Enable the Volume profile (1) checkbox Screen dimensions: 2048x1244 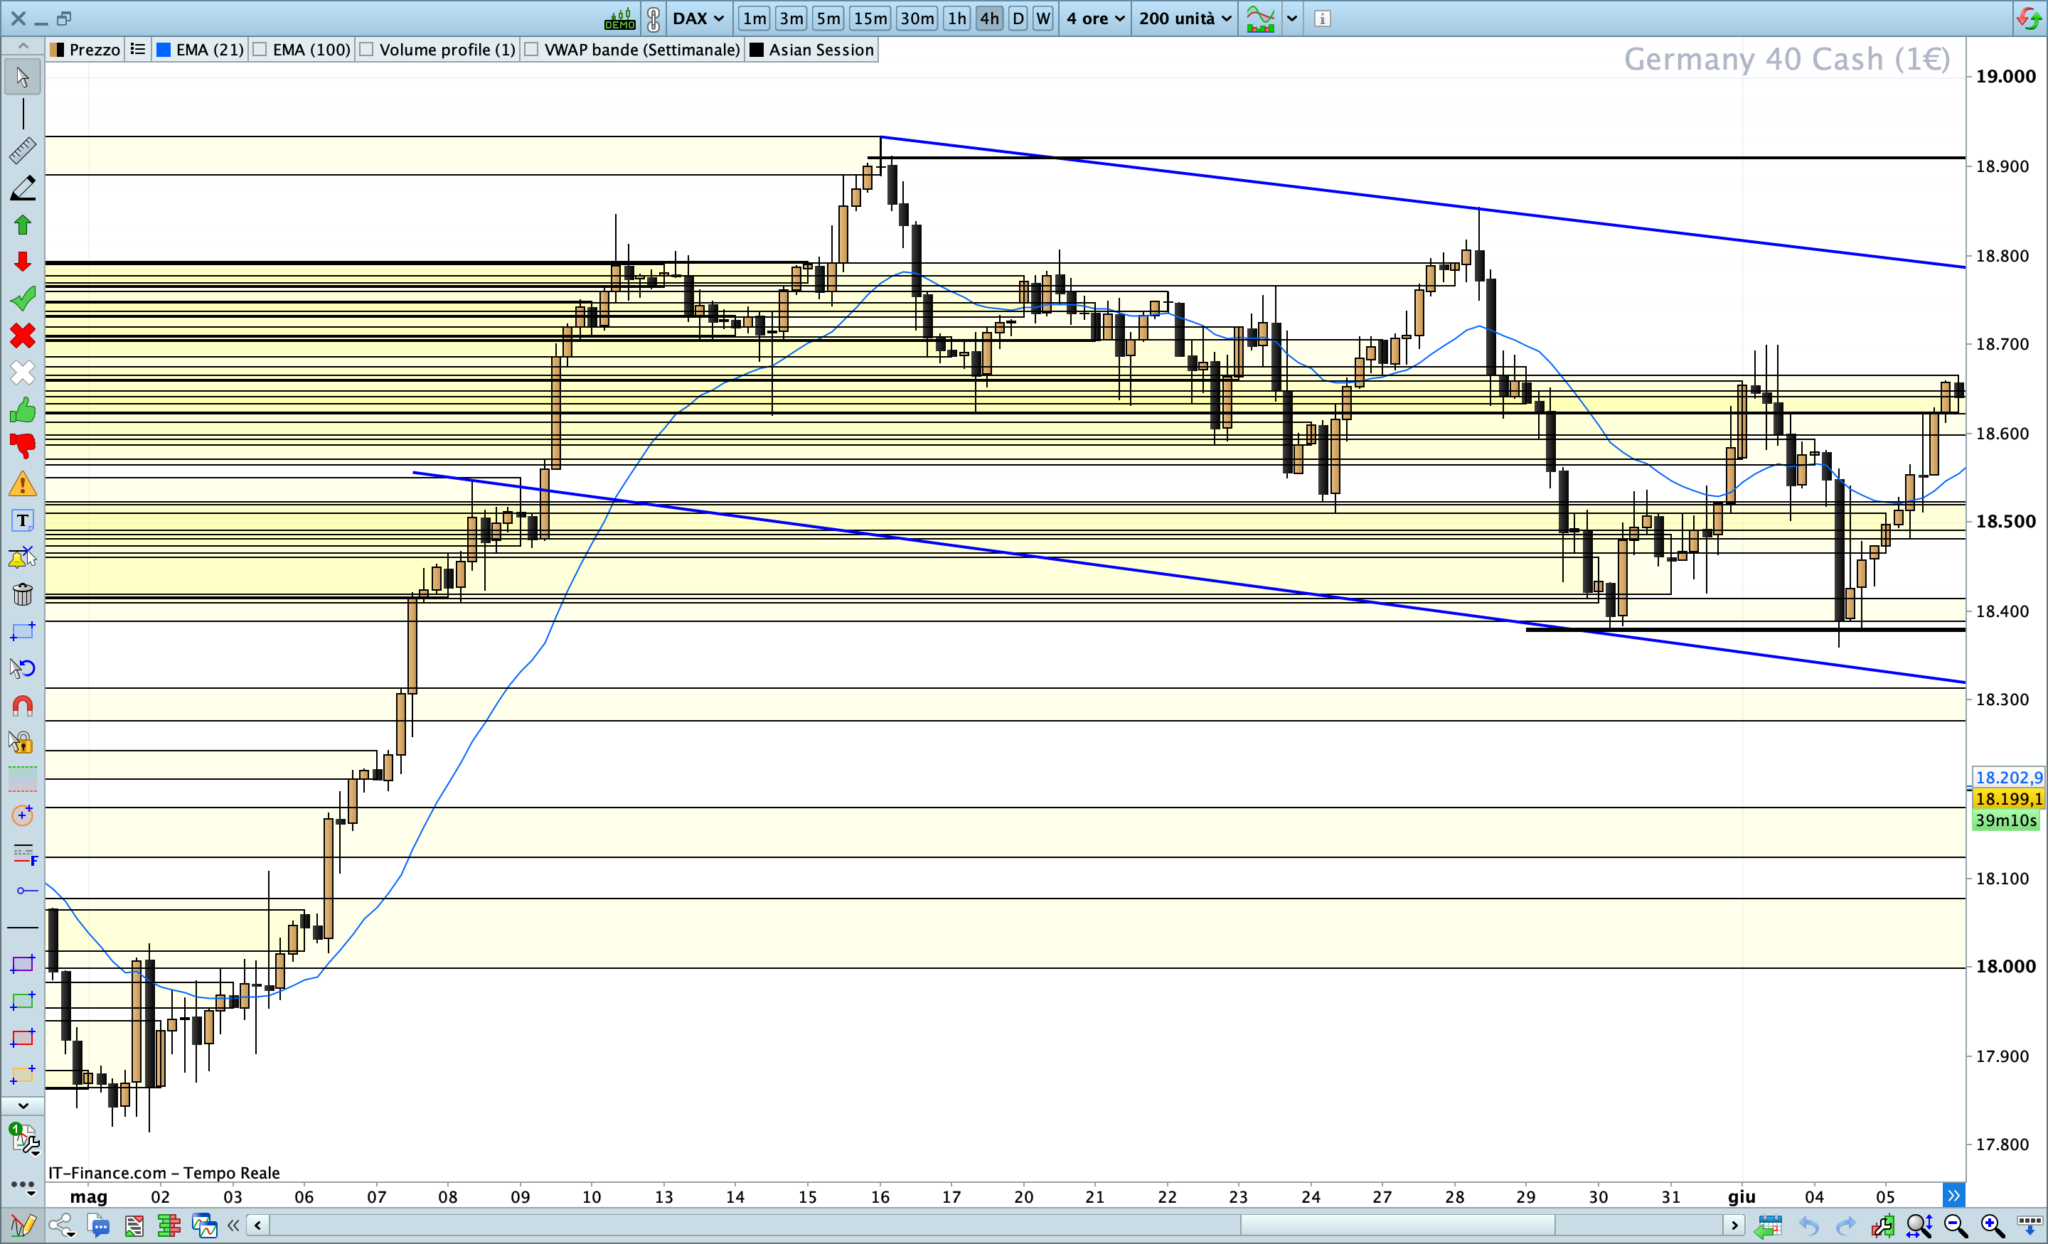[x=367, y=50]
